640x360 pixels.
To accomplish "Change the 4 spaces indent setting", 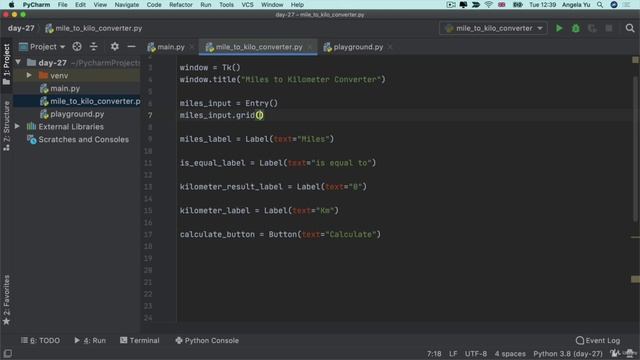I will 510,353.
